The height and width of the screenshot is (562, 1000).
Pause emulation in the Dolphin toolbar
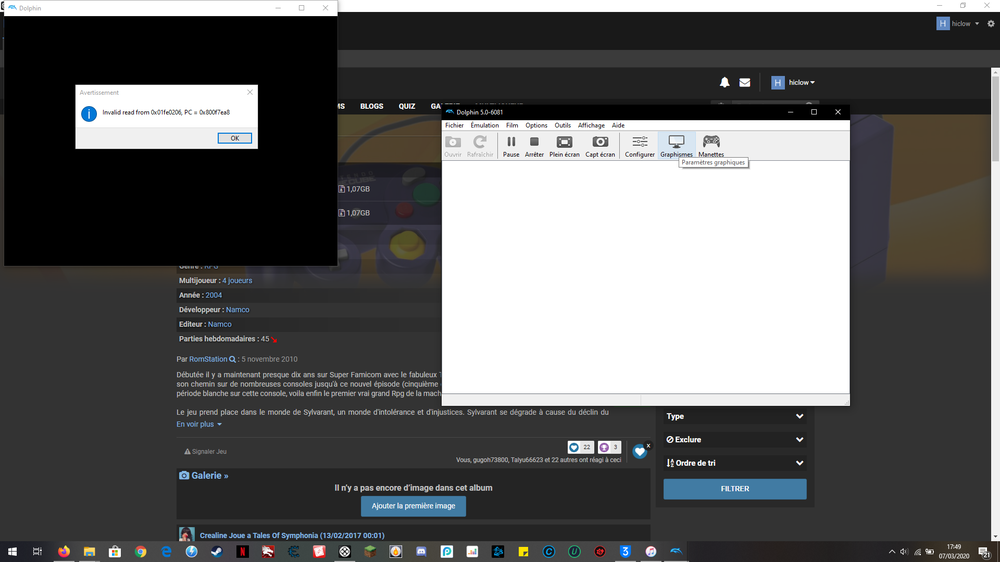(x=511, y=145)
